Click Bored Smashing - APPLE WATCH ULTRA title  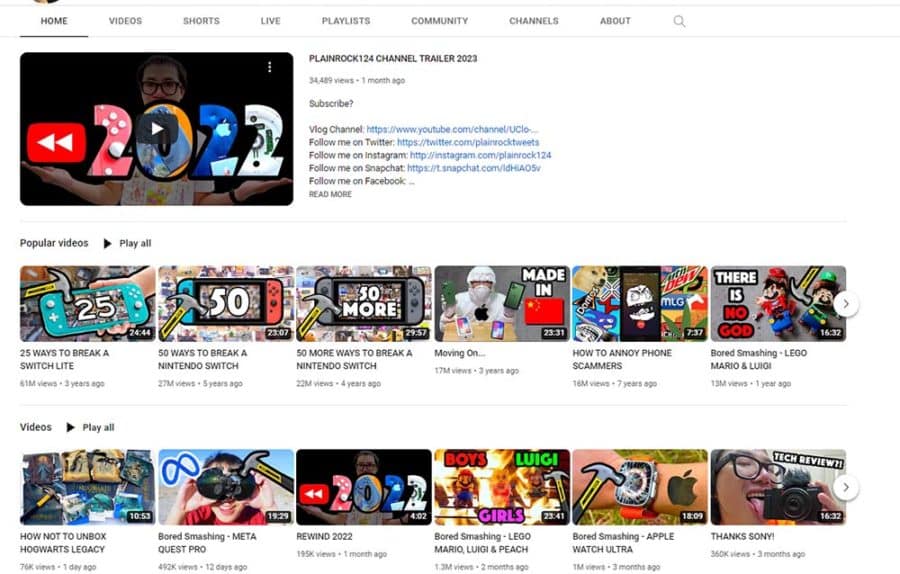coord(623,543)
